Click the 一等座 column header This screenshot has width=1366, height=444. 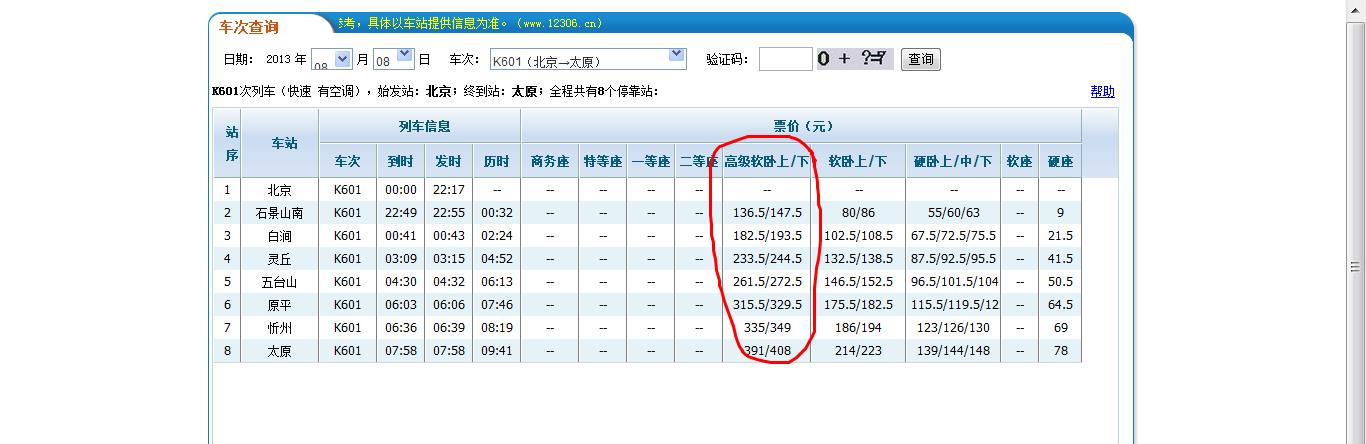pos(650,161)
